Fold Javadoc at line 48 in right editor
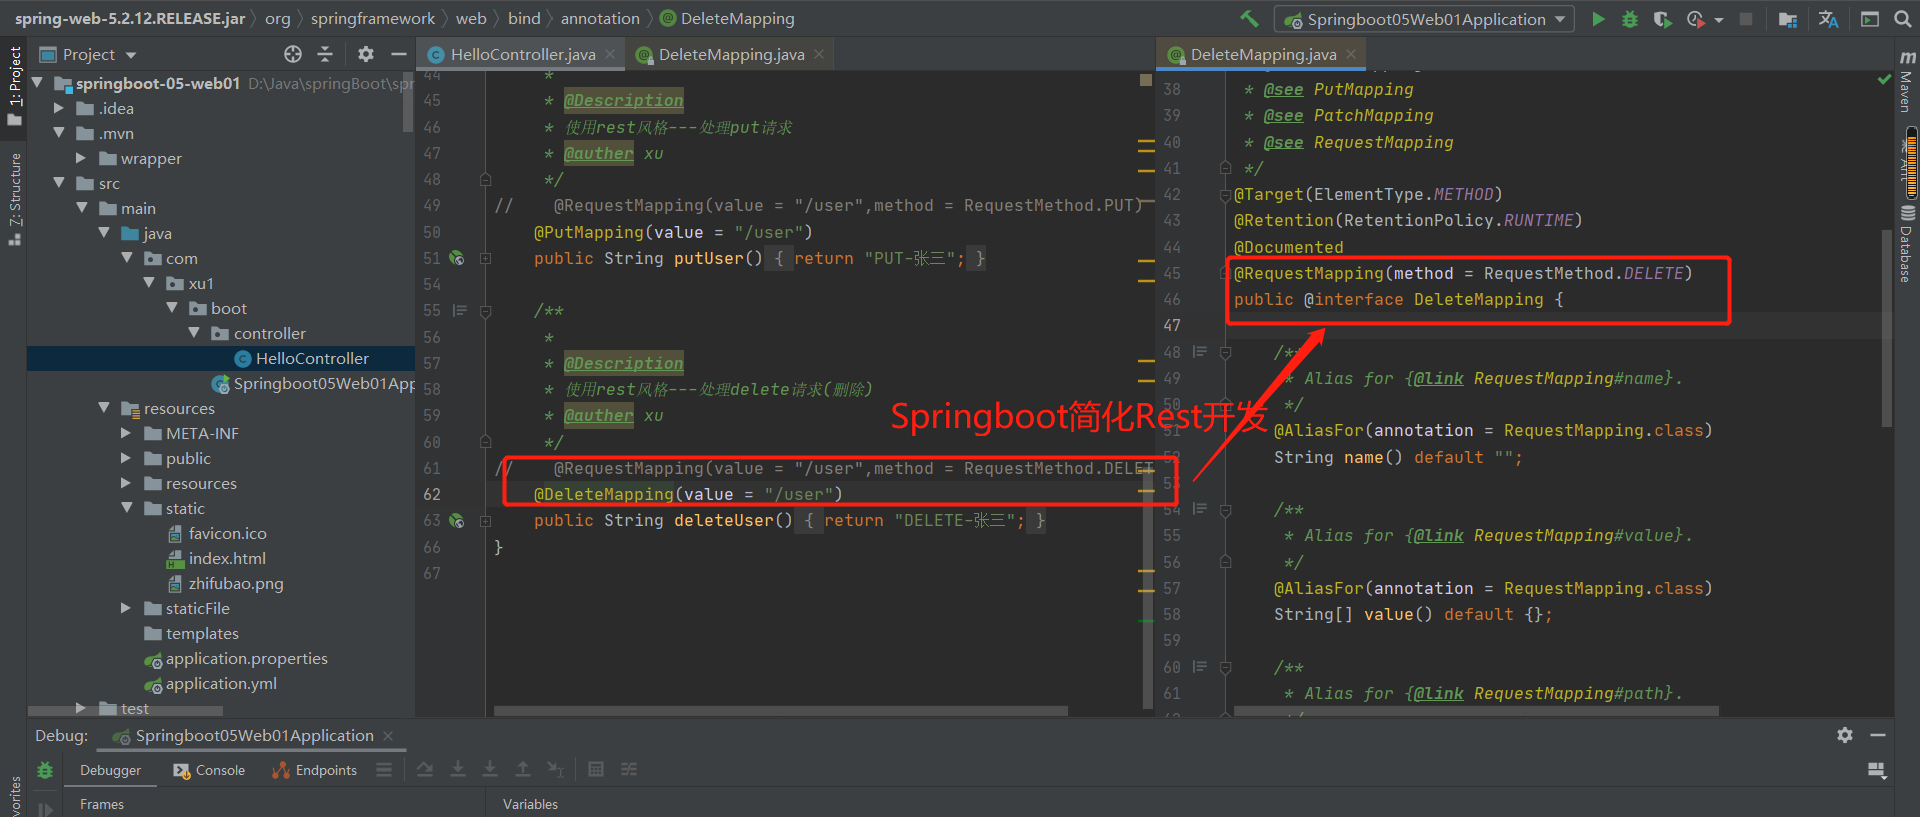 tap(1225, 352)
